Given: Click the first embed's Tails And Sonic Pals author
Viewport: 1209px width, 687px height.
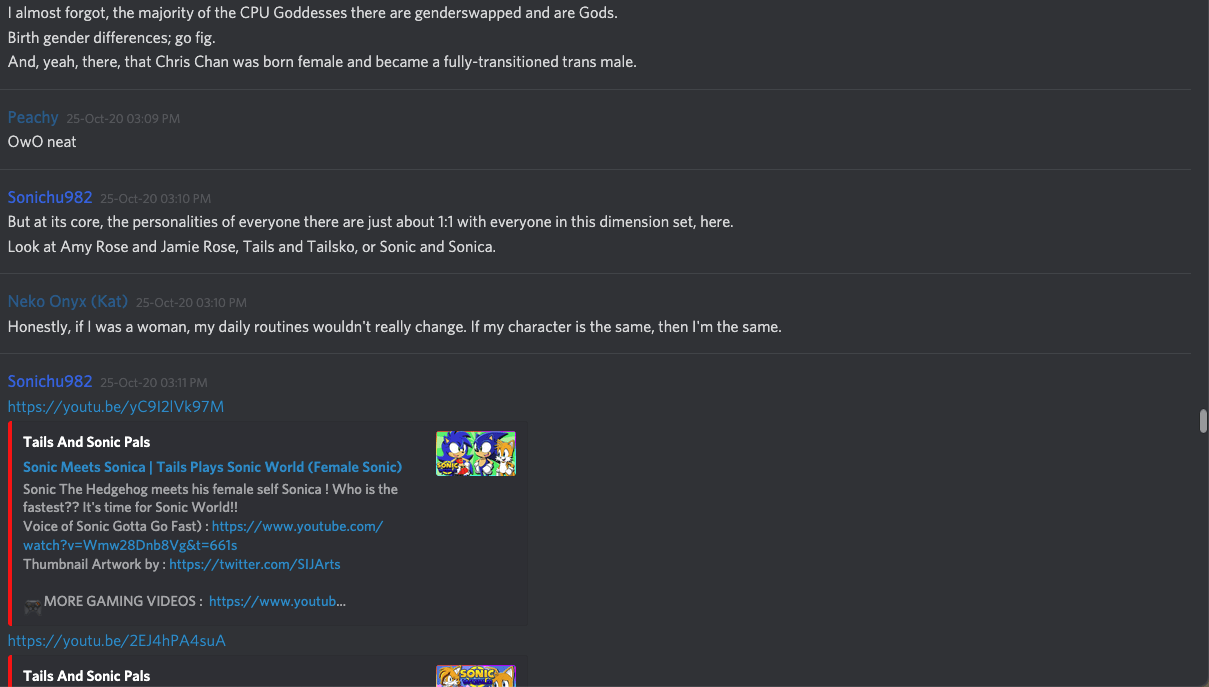Looking at the screenshot, I should (x=87, y=442).
